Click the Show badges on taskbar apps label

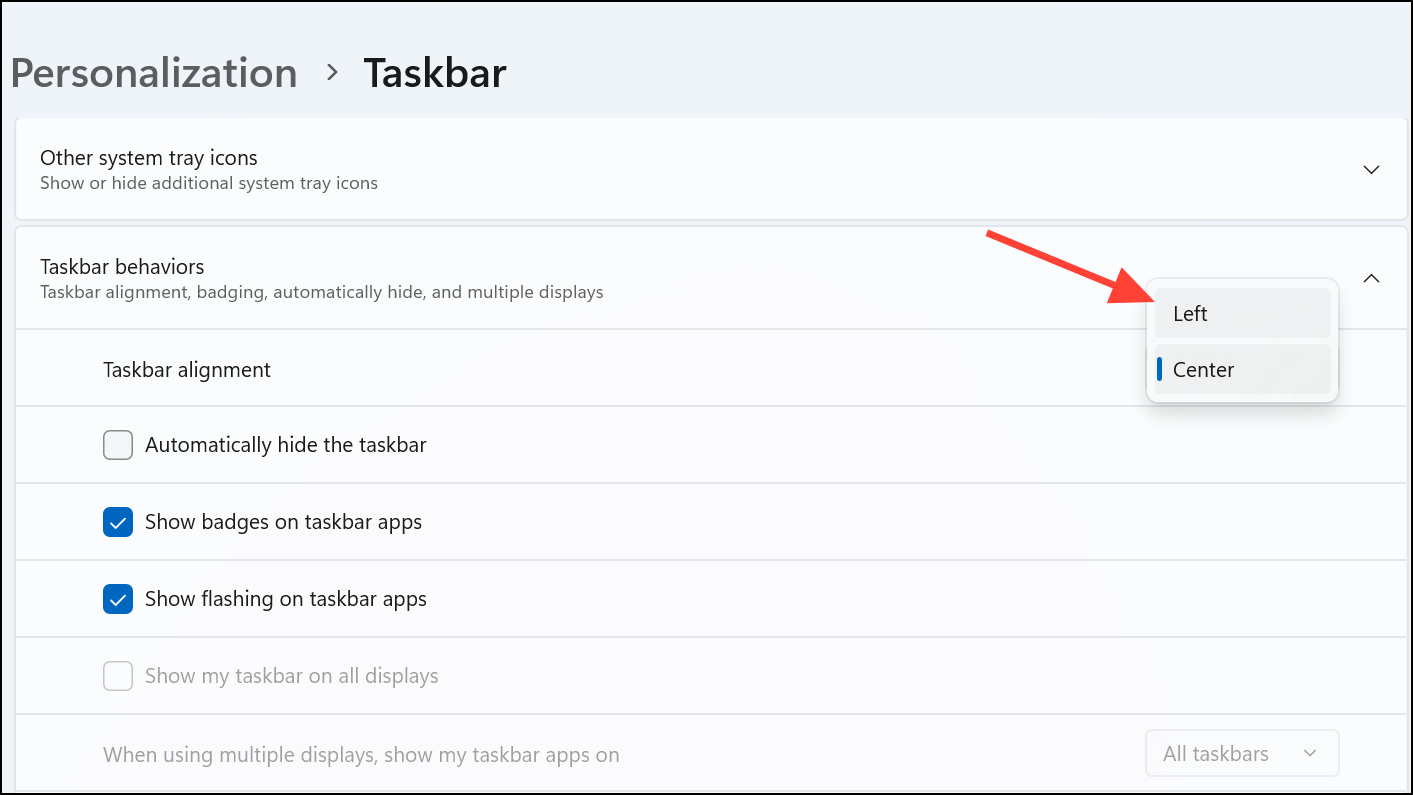[x=283, y=522]
